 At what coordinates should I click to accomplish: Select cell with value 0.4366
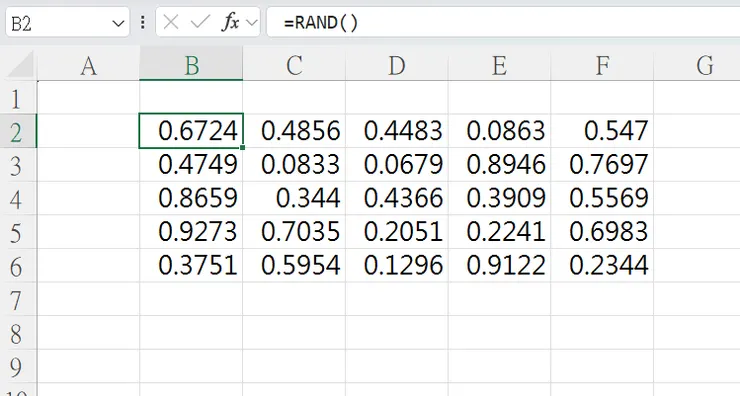[396, 198]
